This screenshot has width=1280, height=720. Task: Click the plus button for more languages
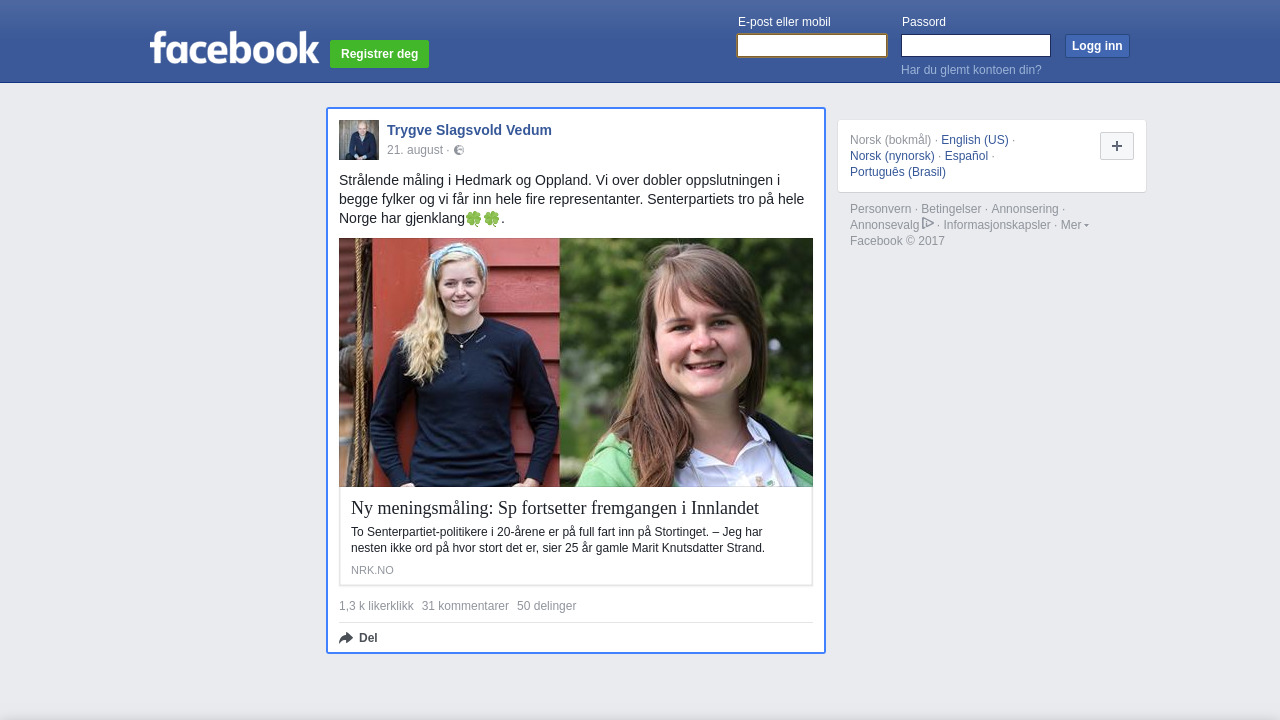(1117, 146)
